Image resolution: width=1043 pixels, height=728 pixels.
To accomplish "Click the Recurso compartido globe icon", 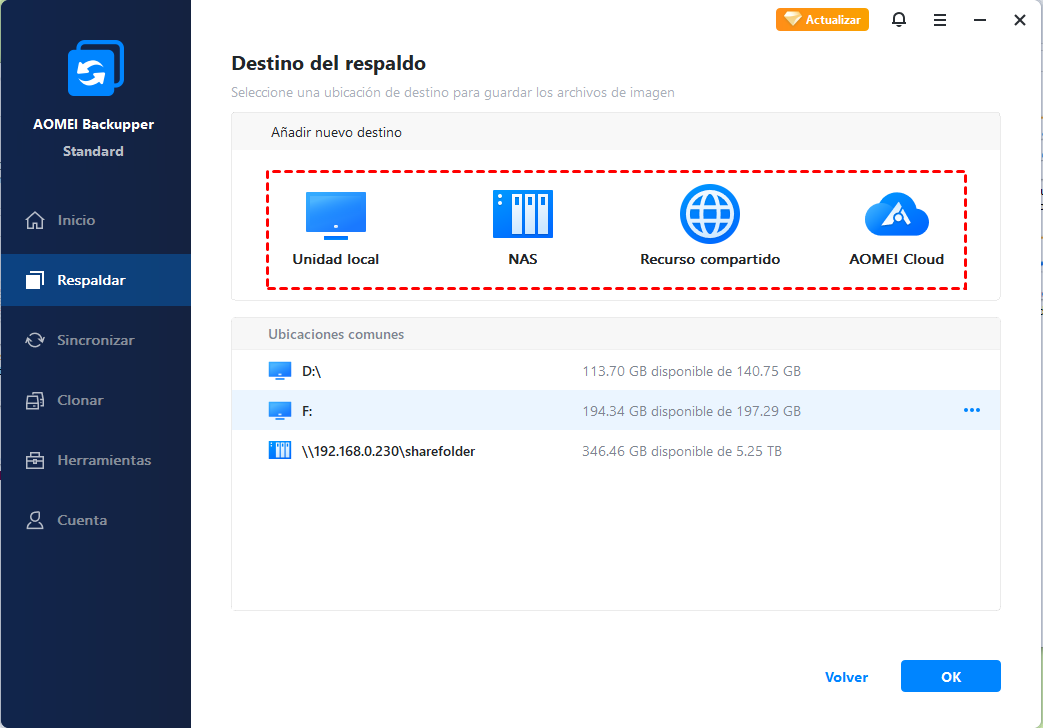I will click(709, 214).
